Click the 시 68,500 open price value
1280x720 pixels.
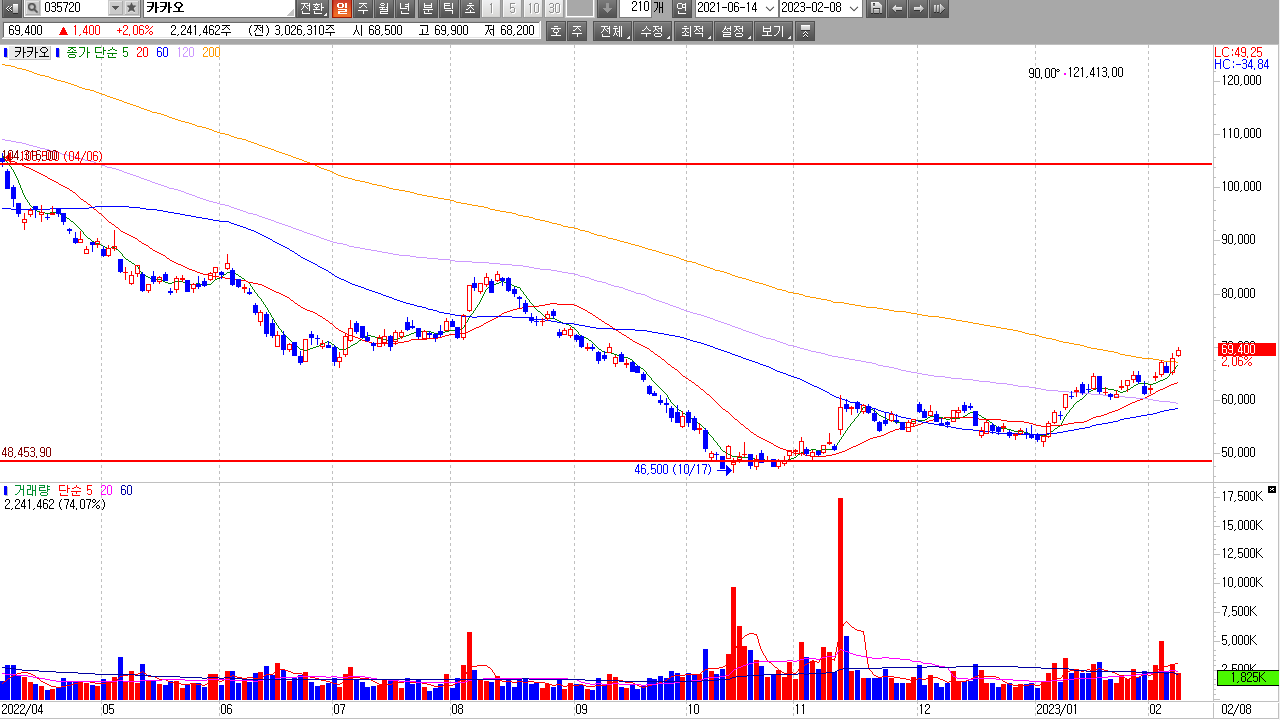(x=377, y=31)
